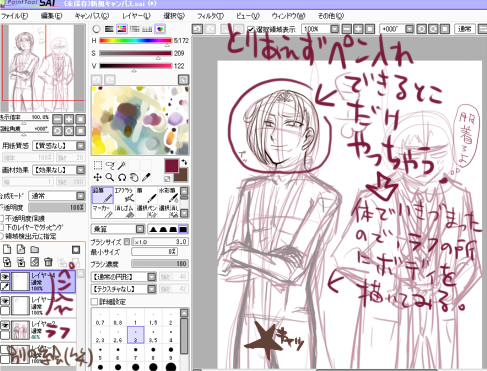
Task: Click zoom-in plus button in navigator panel
Action: pos(69,119)
